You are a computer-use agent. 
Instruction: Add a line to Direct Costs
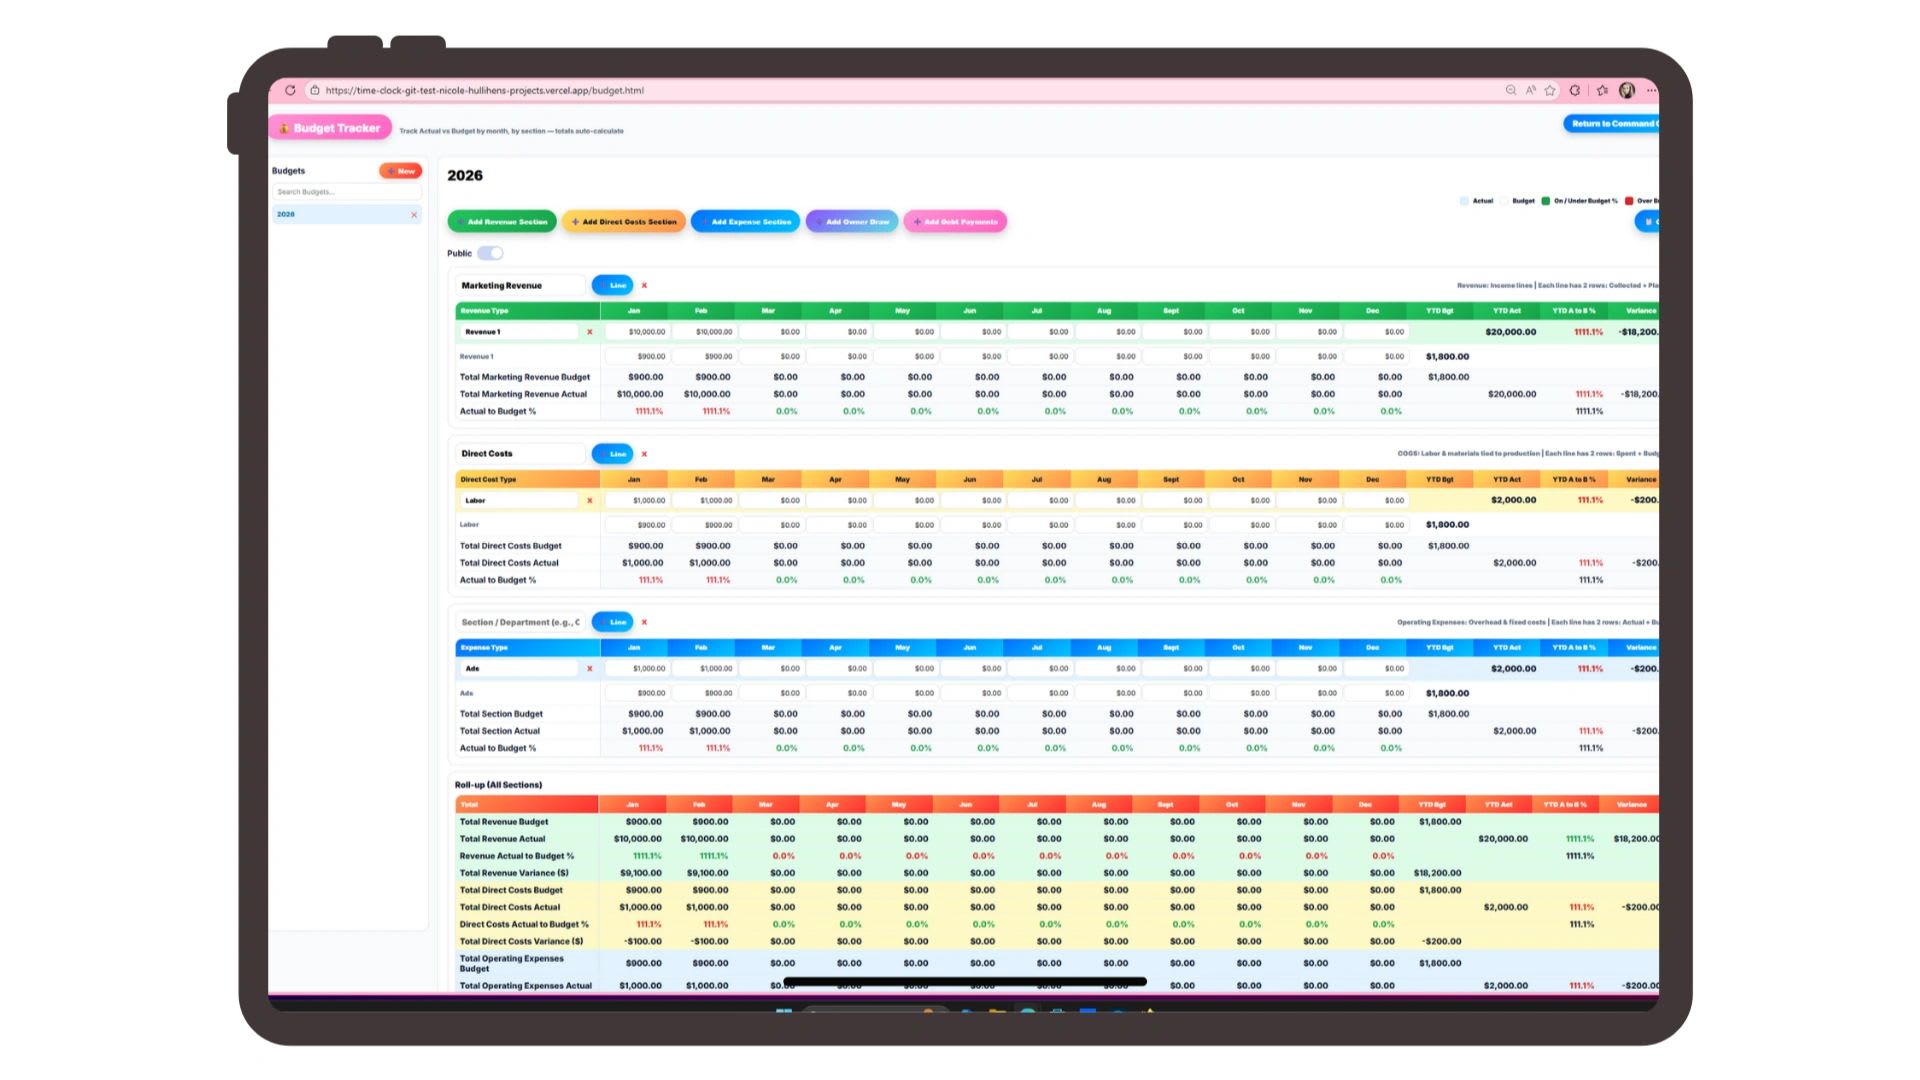612,454
